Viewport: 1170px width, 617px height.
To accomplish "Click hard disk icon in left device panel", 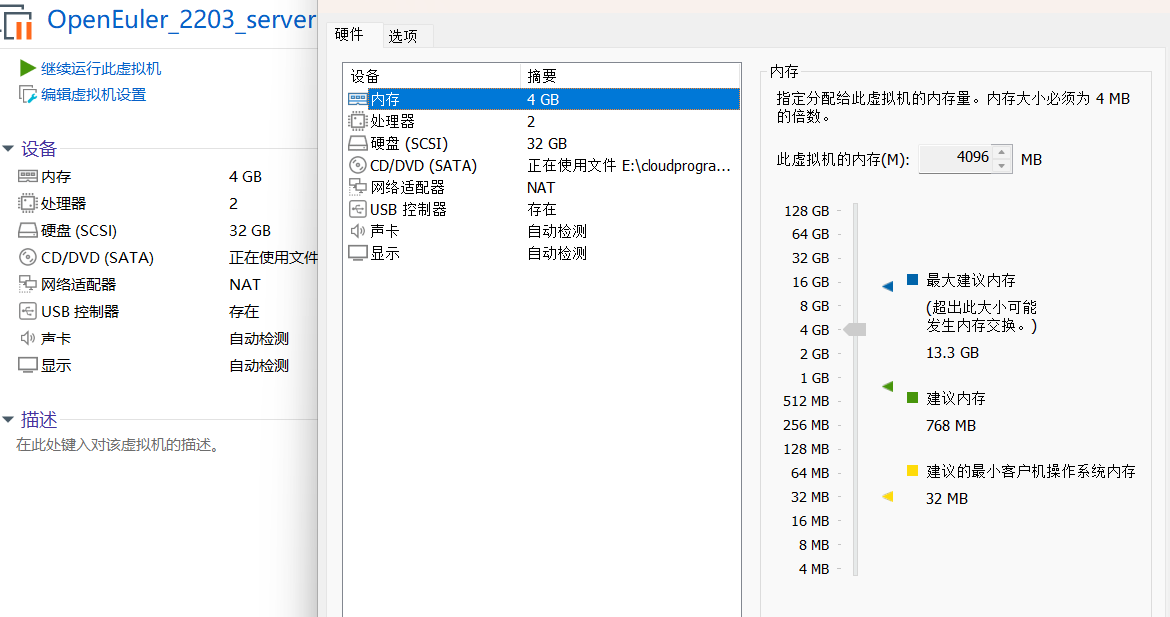I will [x=28, y=231].
